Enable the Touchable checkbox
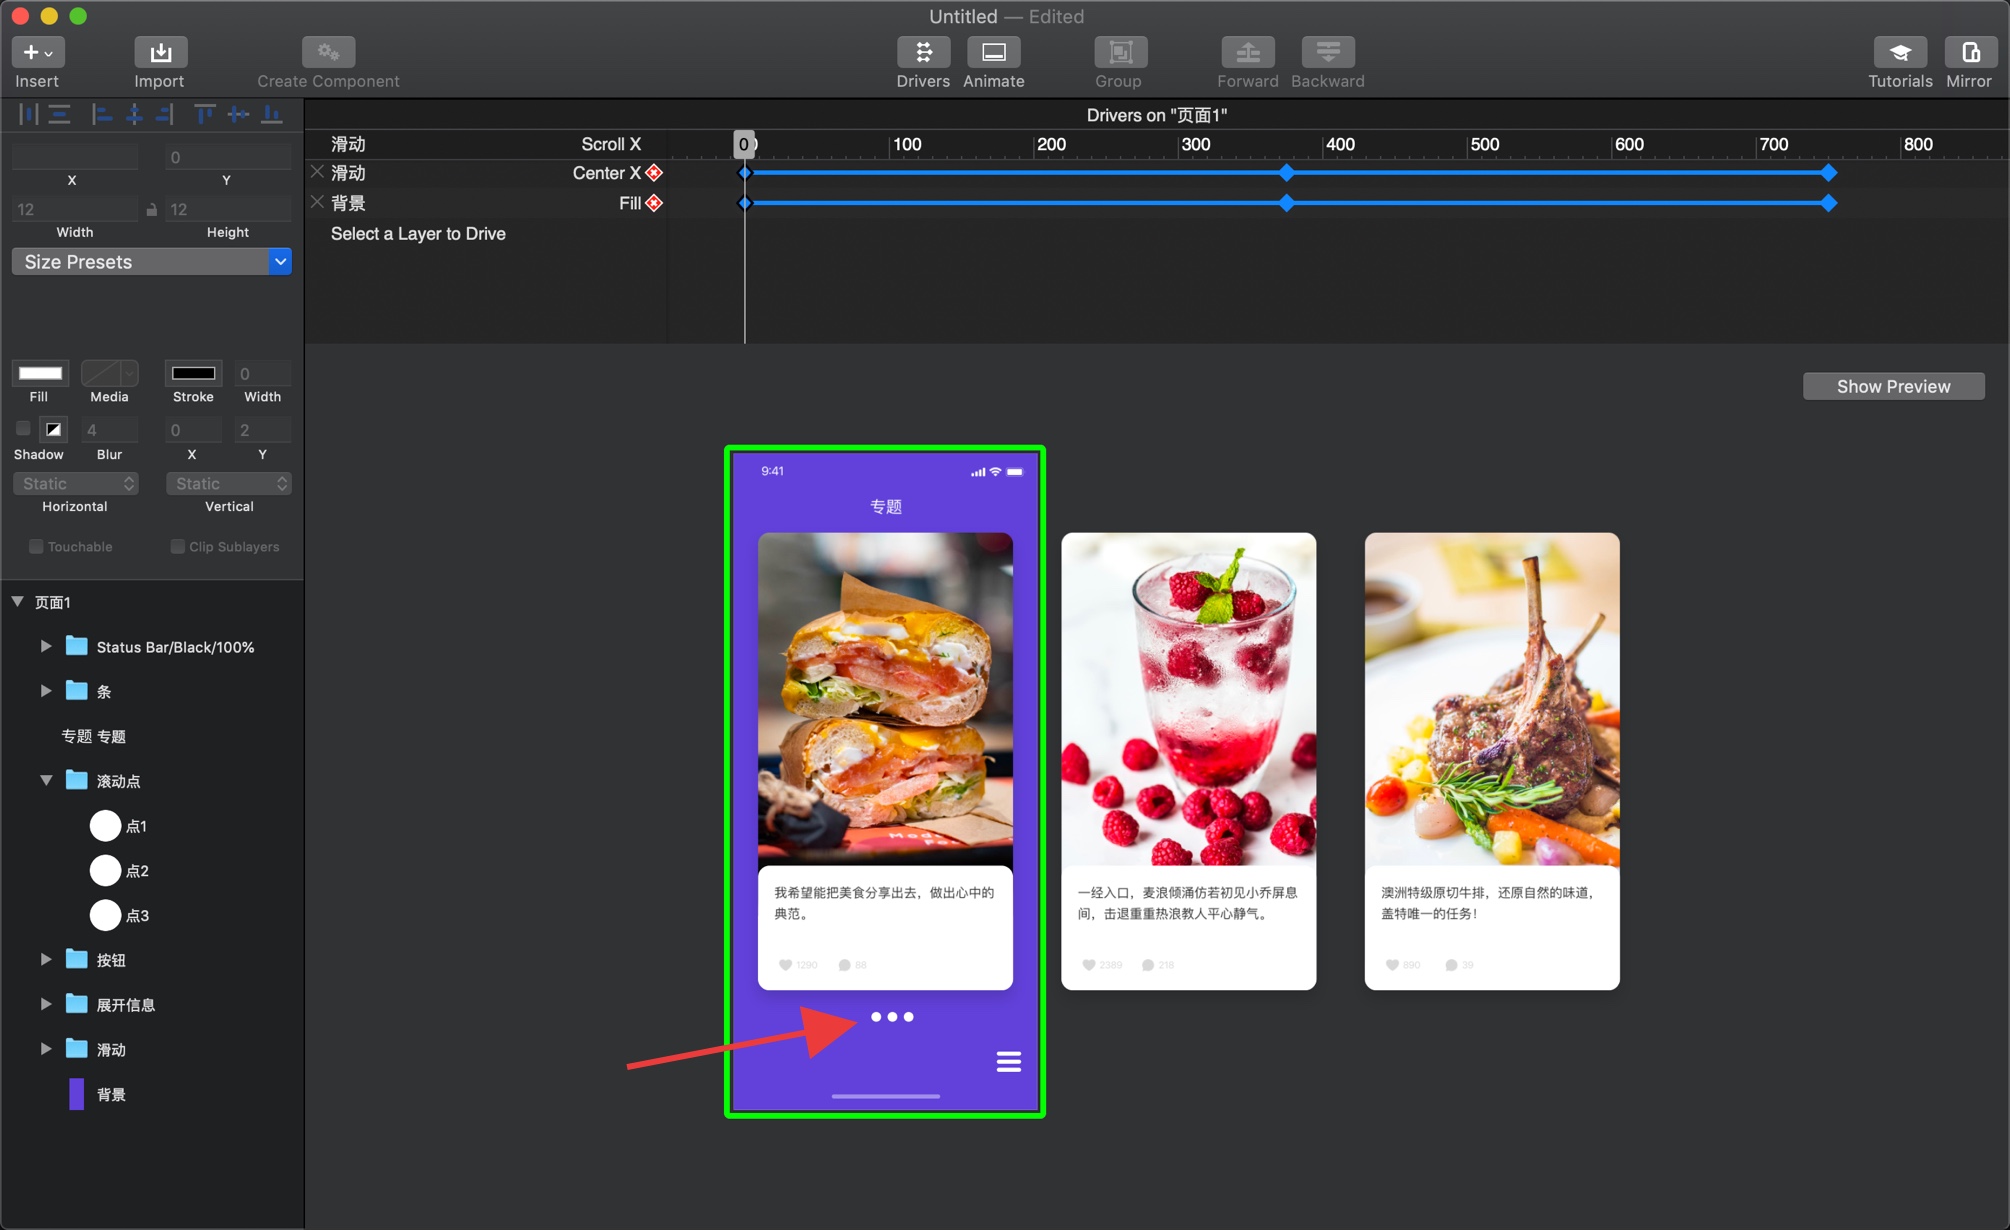Screen dimensions: 2010x1230 (36, 546)
